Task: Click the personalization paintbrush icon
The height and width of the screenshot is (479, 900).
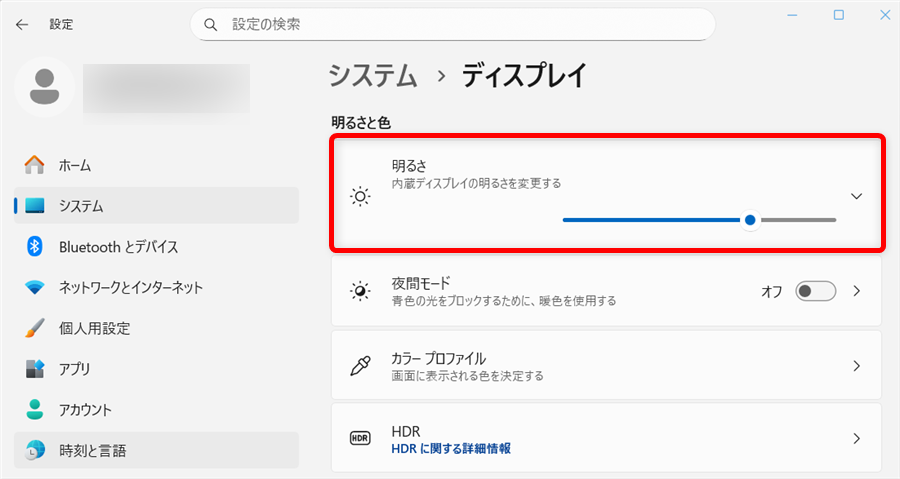Action: [x=34, y=328]
